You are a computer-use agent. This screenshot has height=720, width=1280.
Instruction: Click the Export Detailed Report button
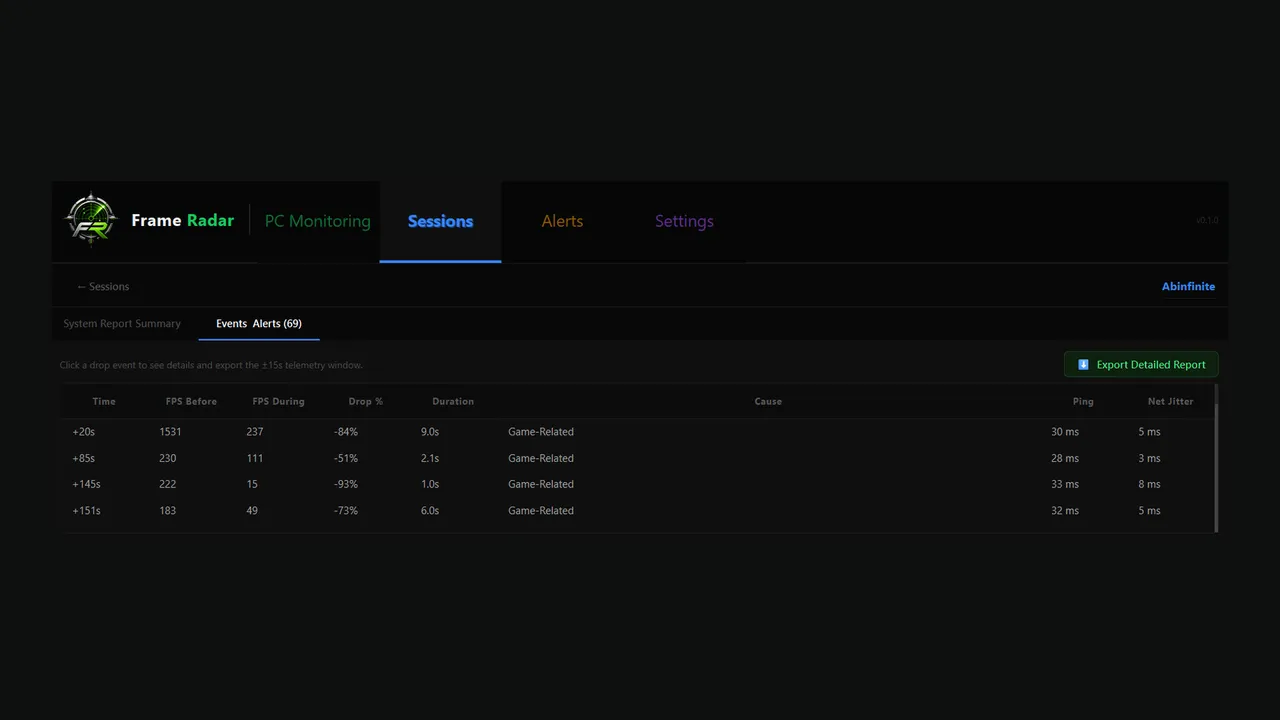tap(1141, 365)
